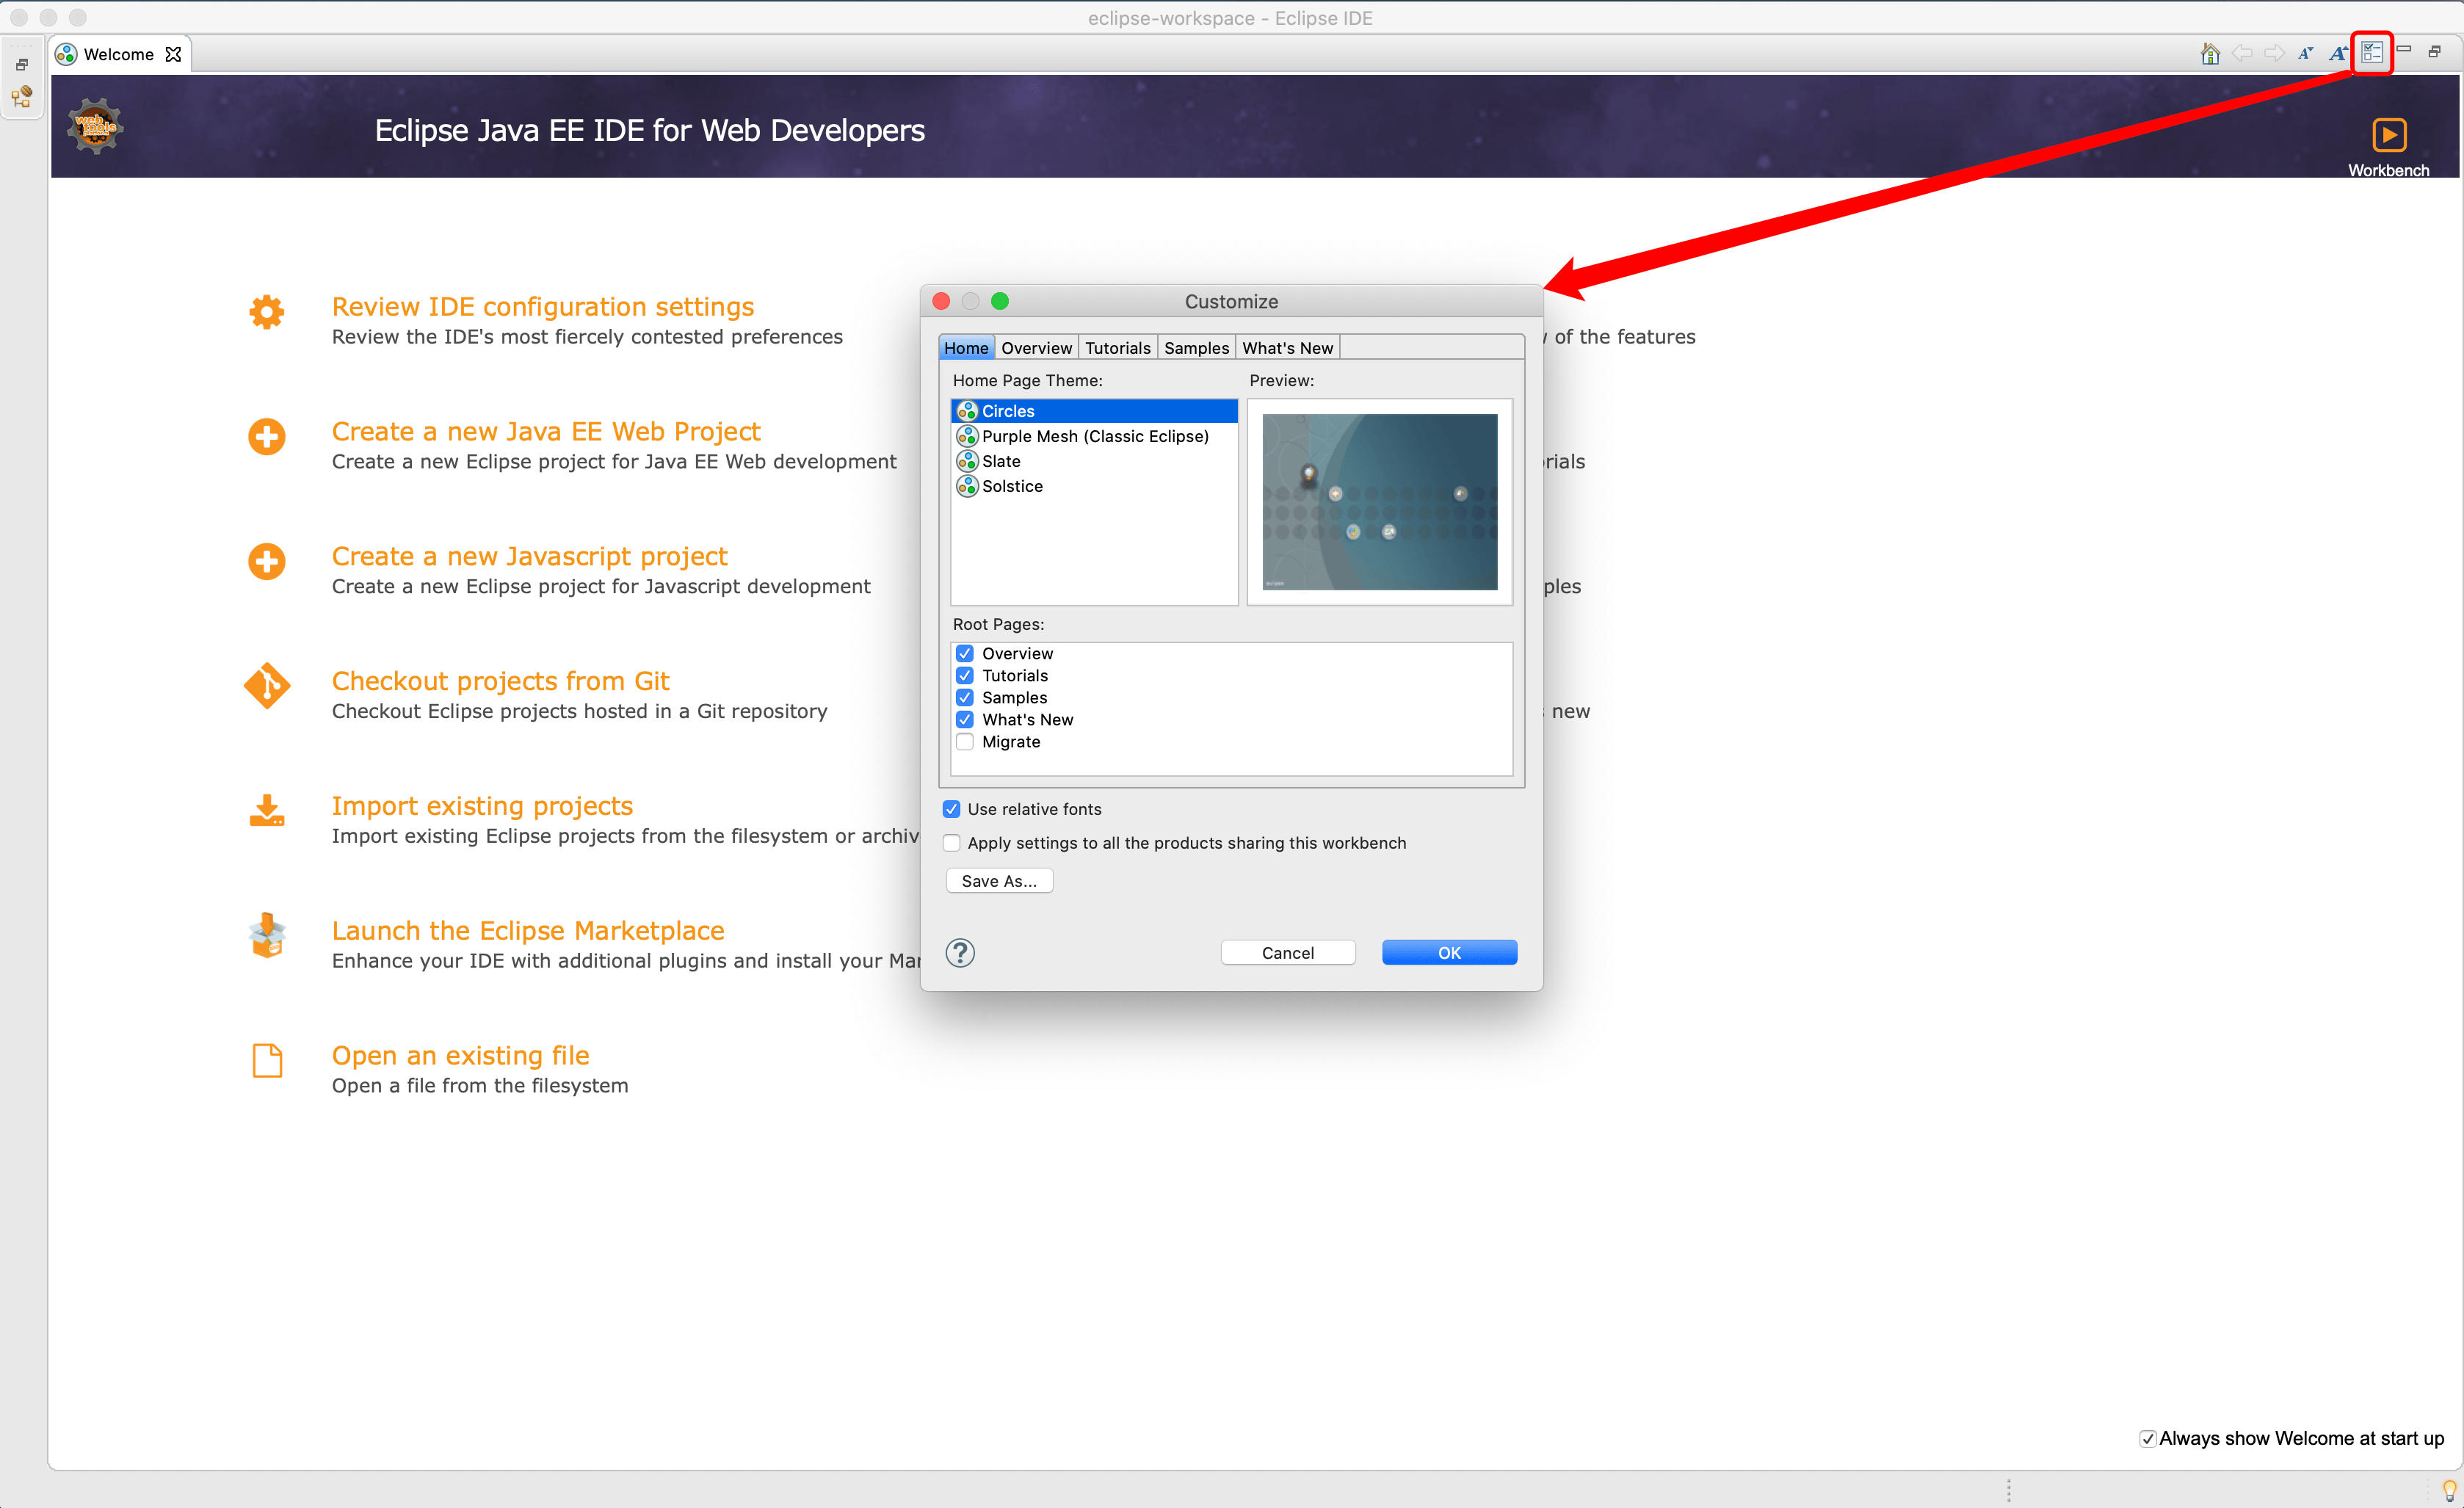The height and width of the screenshot is (1508, 2464).
Task: Click the Import download icon
Action: pyautogui.click(x=266, y=811)
